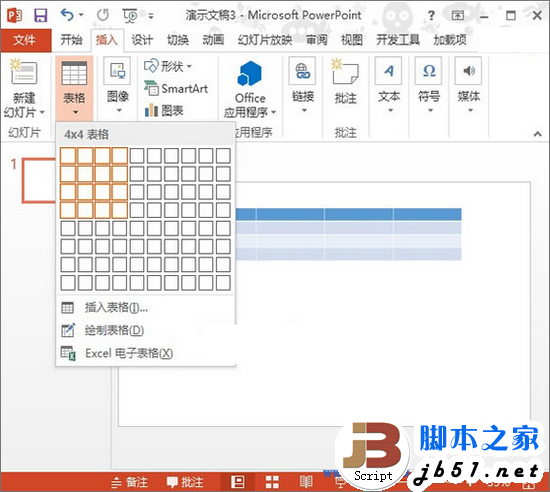This screenshot has height=492, width=550.
Task: Insert a Chart using the 图表 icon
Action: pyautogui.click(x=164, y=110)
